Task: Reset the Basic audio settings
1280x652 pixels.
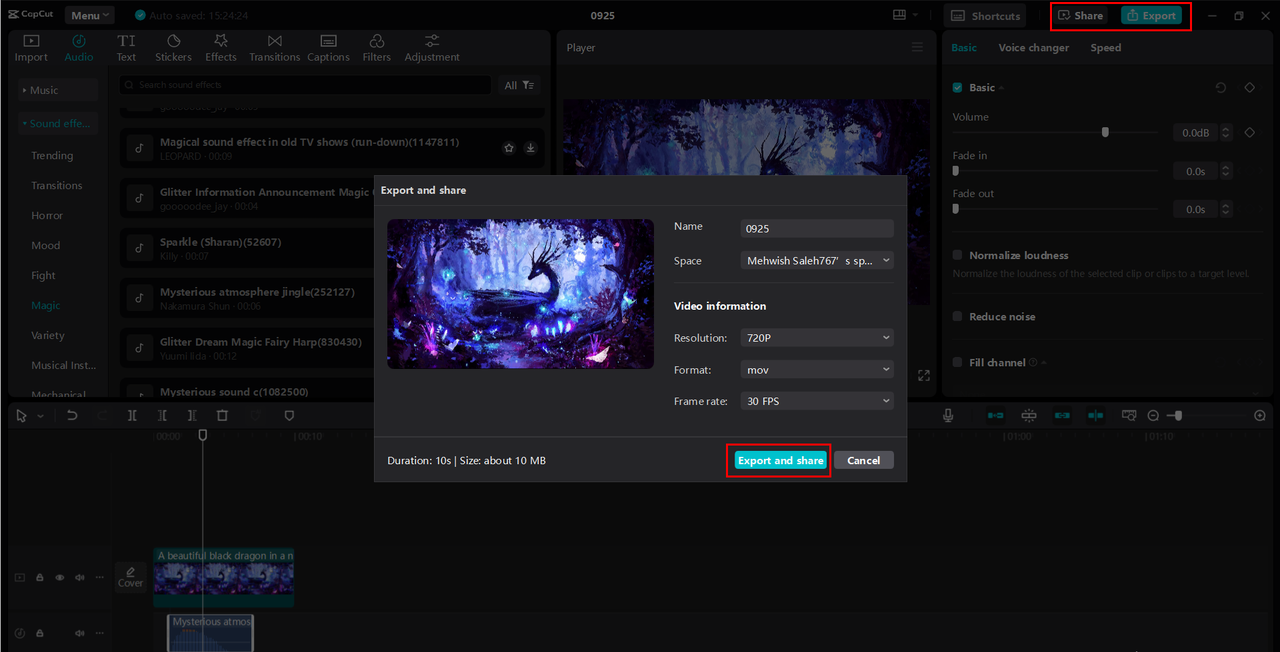Action: tap(1221, 88)
